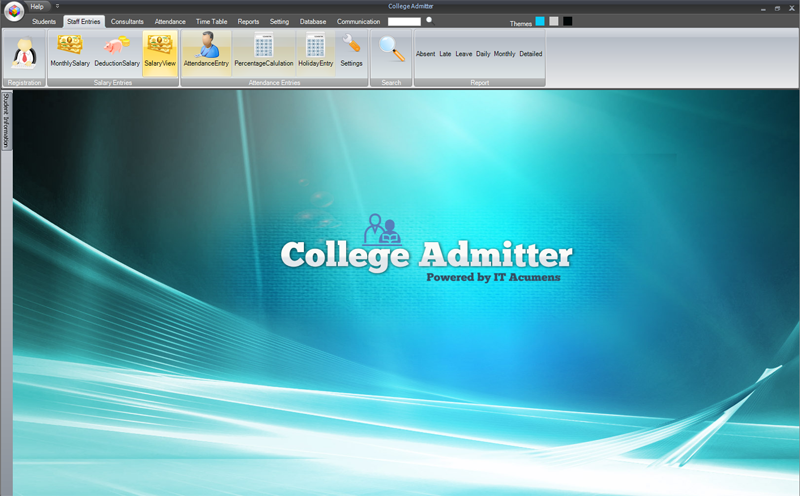Open the Staff Registration icon

point(24,53)
